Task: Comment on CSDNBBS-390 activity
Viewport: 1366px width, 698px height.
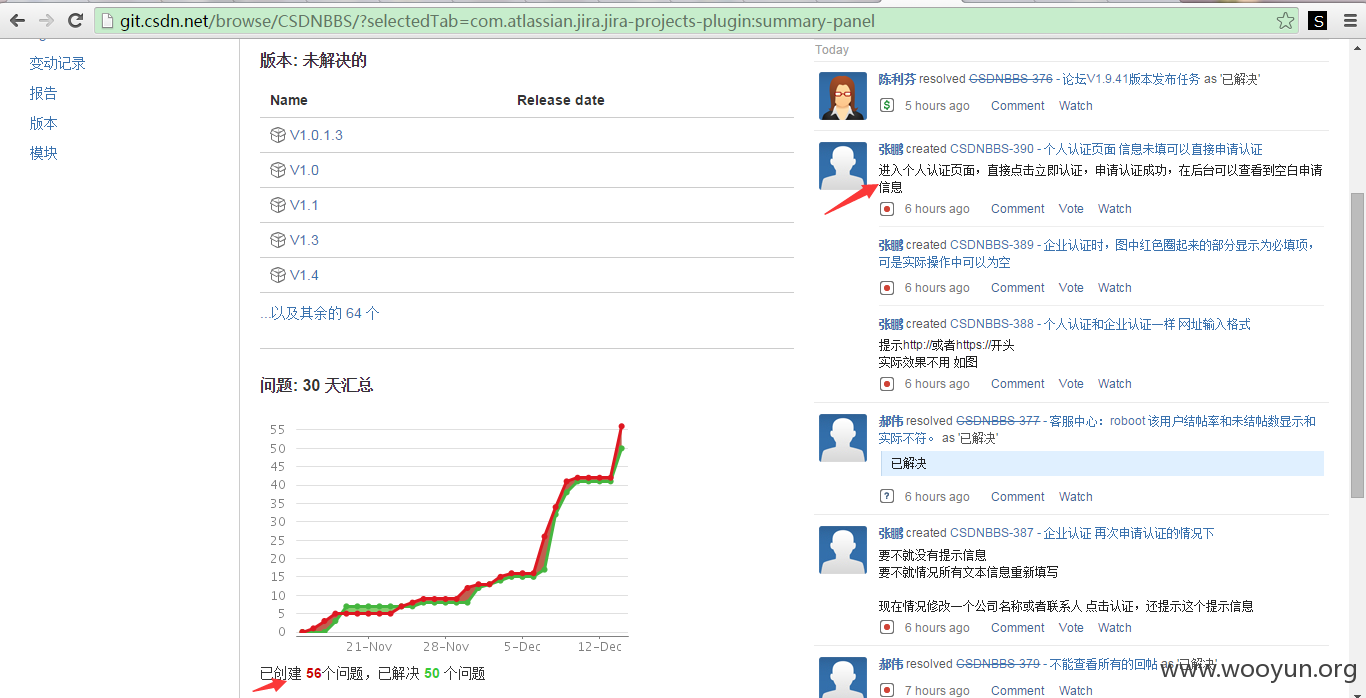Action: (1017, 209)
